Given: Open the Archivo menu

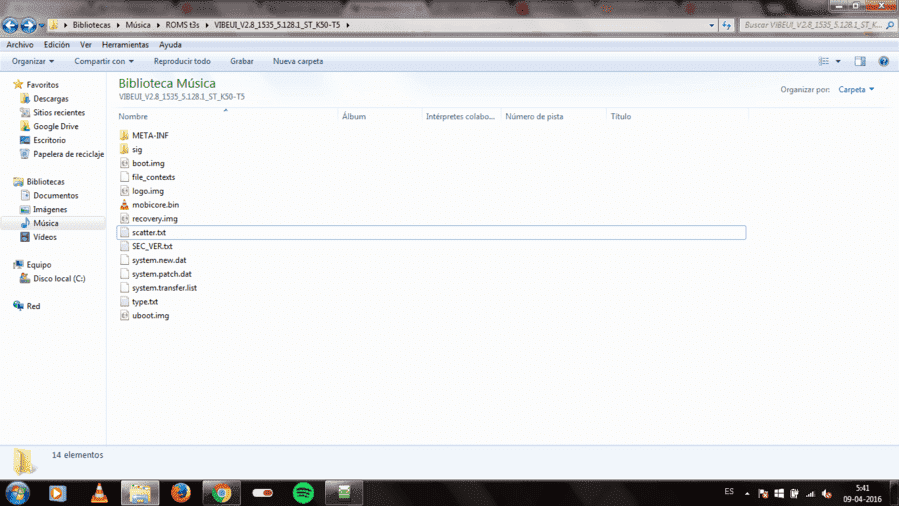Looking at the screenshot, I should coord(19,45).
